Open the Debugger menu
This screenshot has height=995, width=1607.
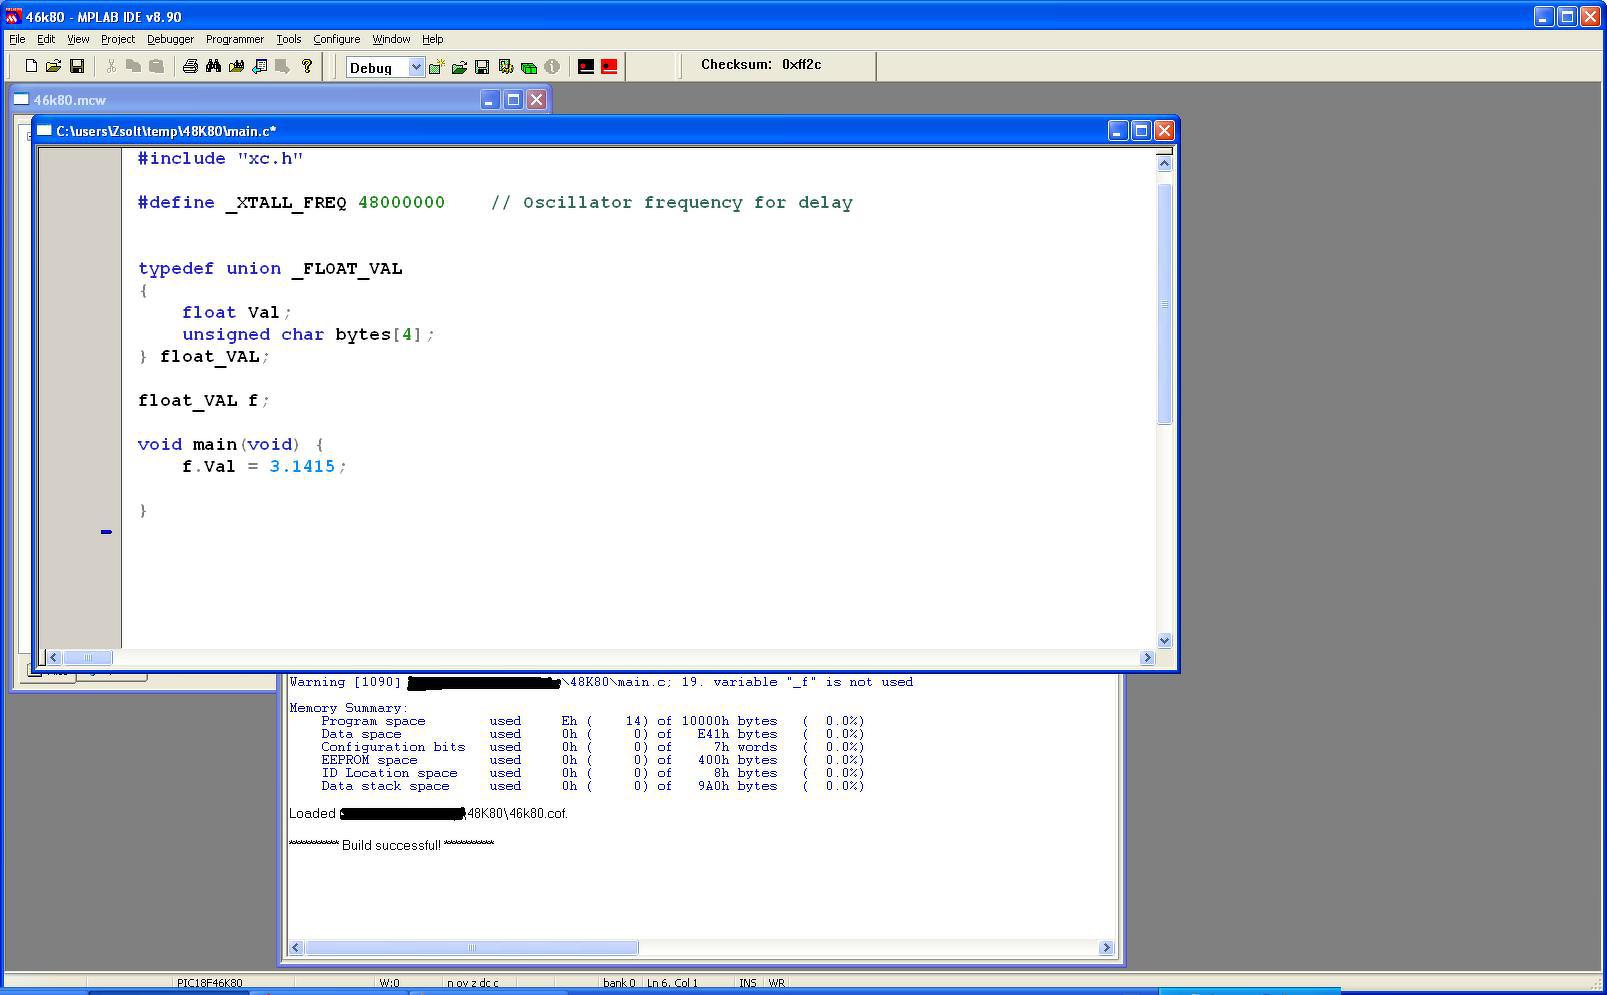point(171,39)
